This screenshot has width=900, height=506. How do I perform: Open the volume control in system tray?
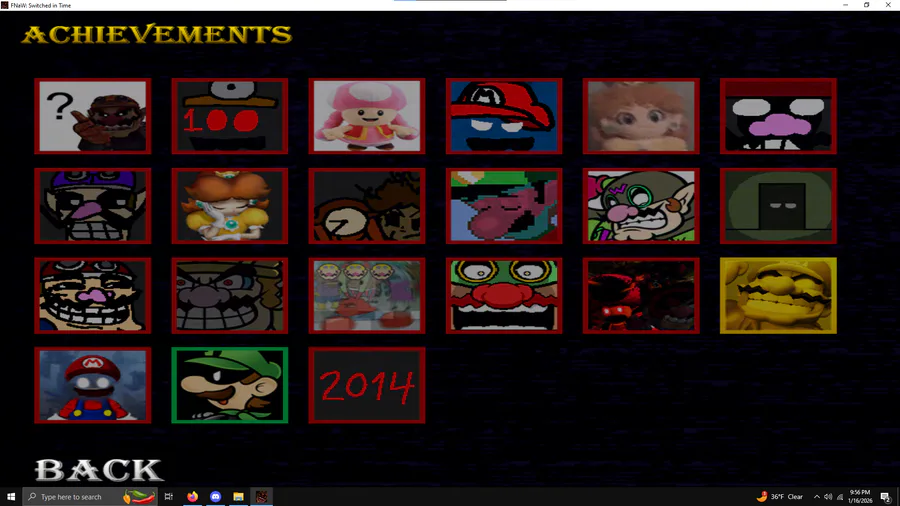point(828,497)
